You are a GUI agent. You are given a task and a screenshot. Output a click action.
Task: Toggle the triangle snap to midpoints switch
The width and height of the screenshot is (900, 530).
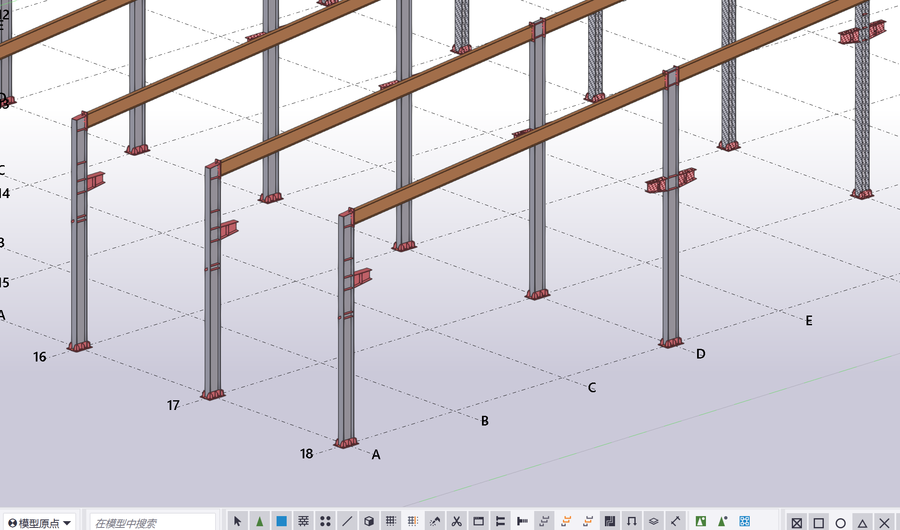click(862, 522)
